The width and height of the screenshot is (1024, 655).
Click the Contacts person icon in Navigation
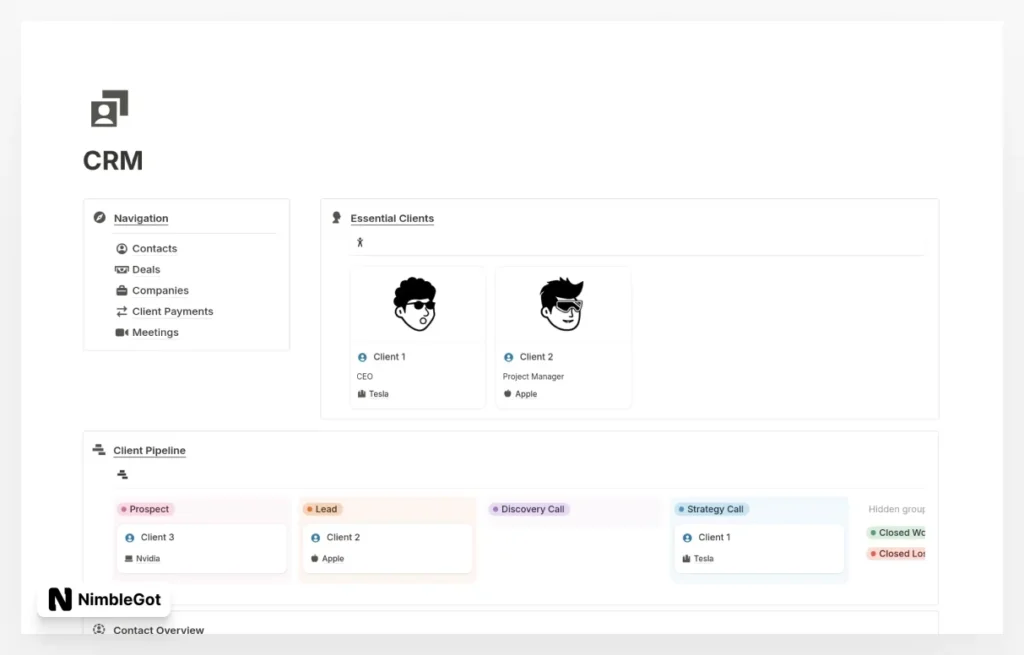pos(122,249)
